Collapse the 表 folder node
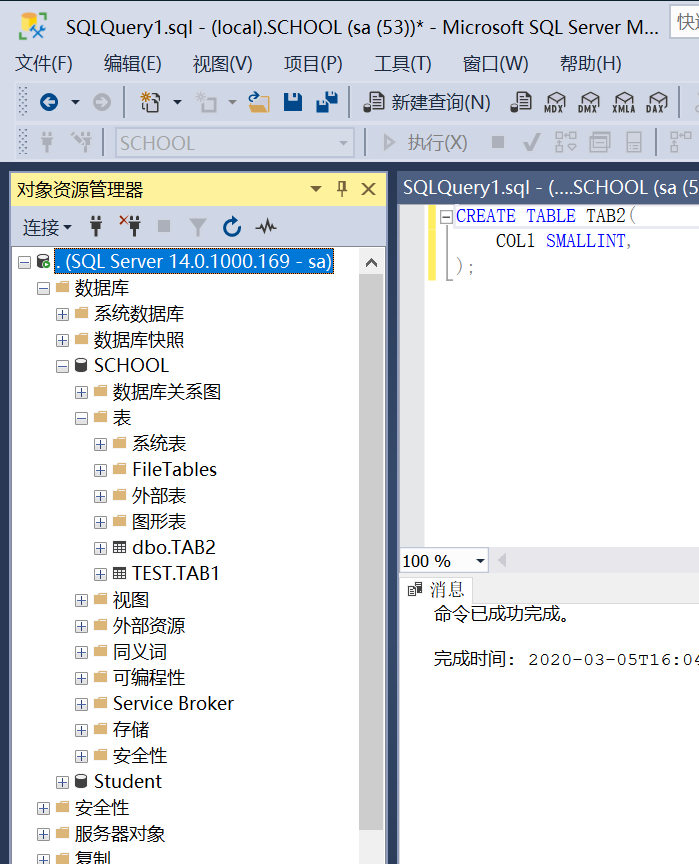This screenshot has width=699, height=864. pyautogui.click(x=81, y=419)
